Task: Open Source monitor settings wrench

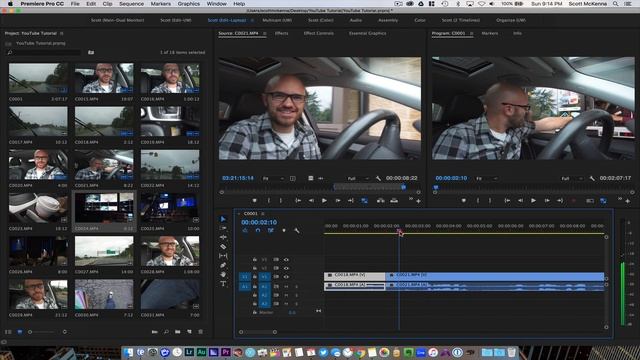Action: point(378,178)
